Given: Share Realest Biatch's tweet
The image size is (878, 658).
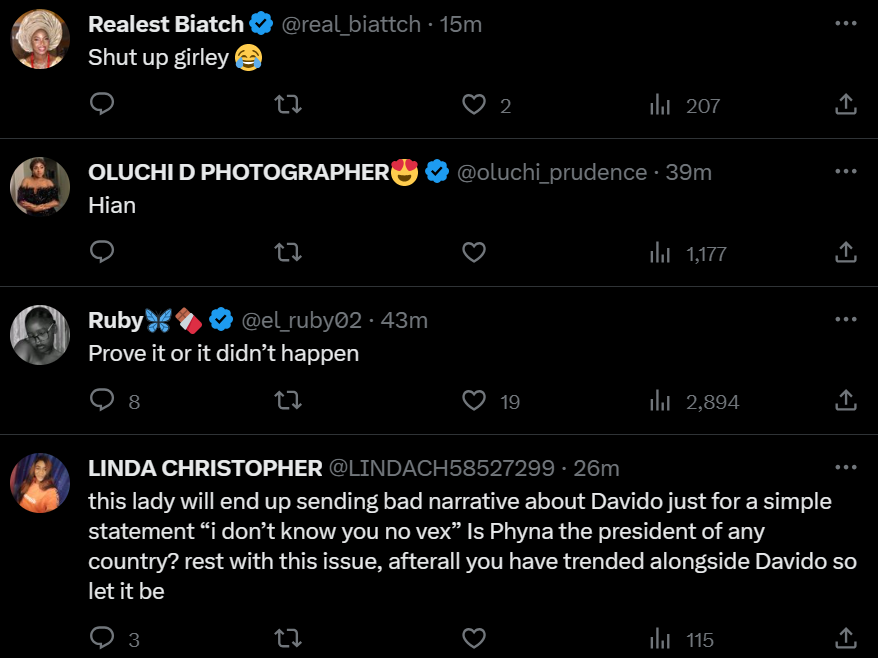Looking at the screenshot, I should tap(845, 104).
